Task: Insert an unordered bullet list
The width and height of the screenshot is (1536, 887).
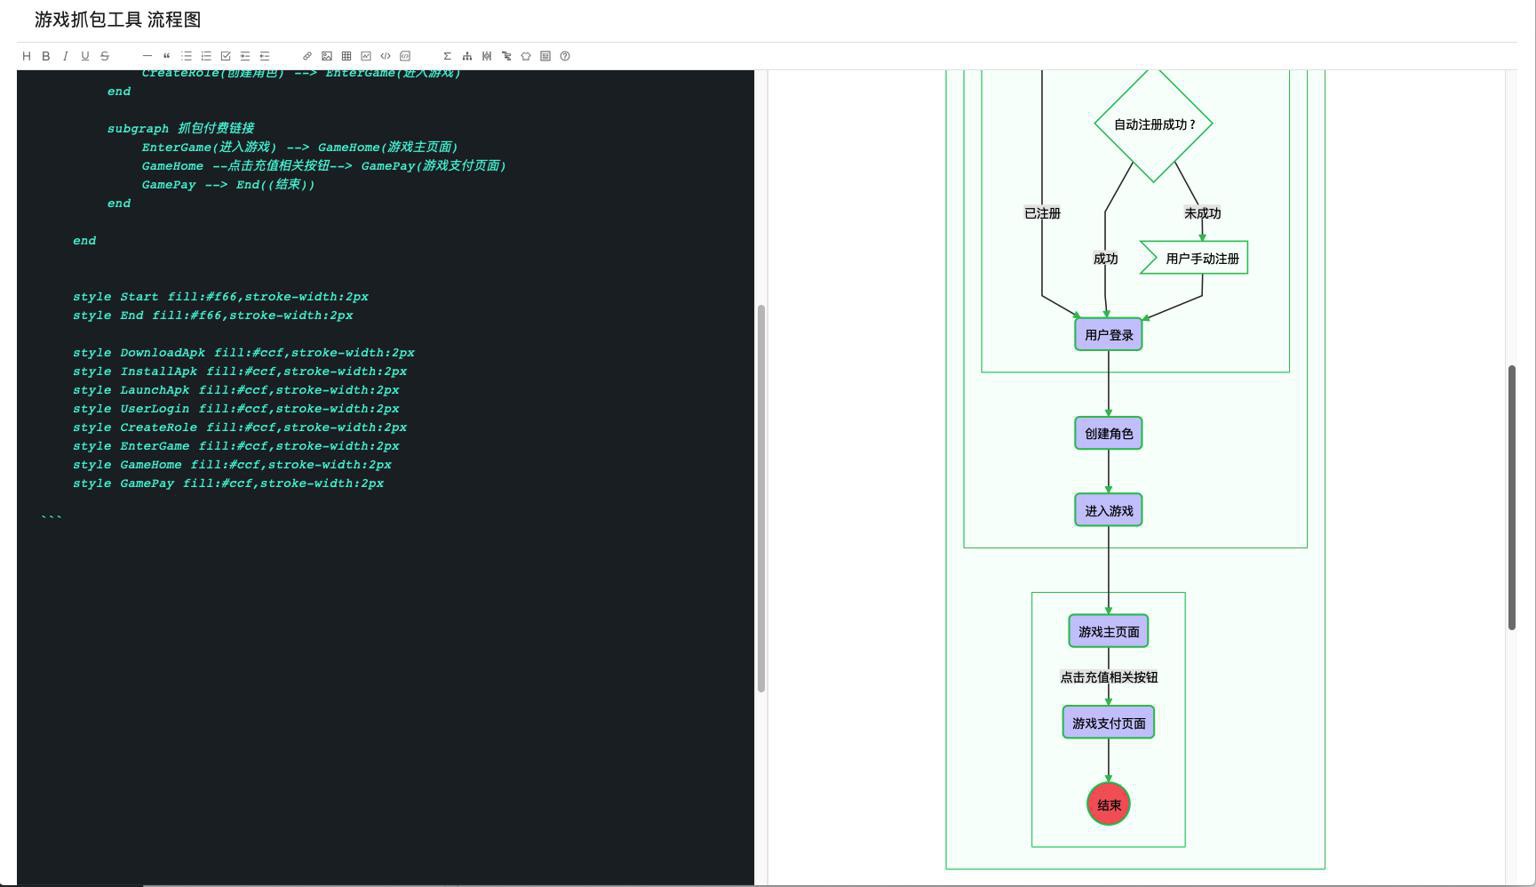Action: coord(186,56)
